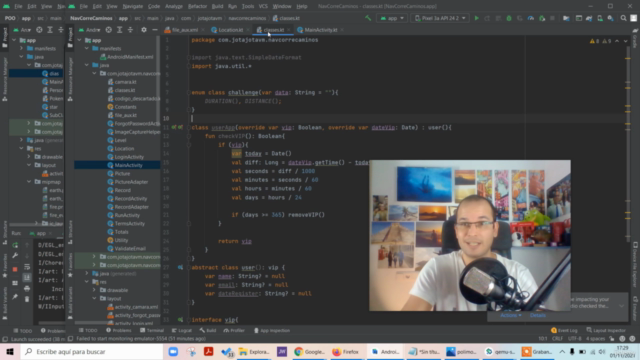Open the AVD Manager device icon in toolbar
640x360 pixels.
[x=600, y=18]
